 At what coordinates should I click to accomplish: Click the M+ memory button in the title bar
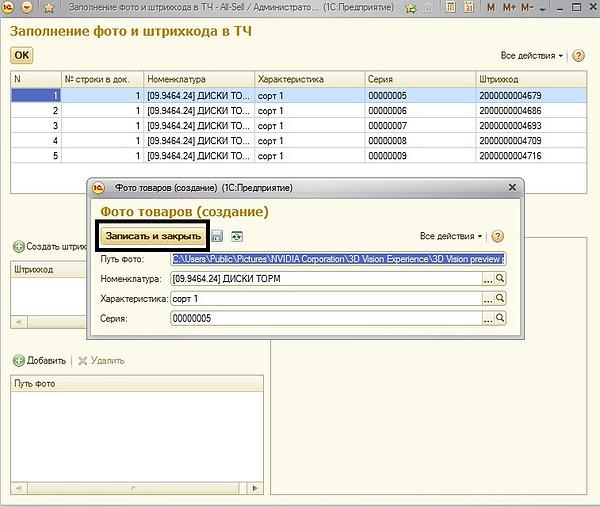coord(510,8)
